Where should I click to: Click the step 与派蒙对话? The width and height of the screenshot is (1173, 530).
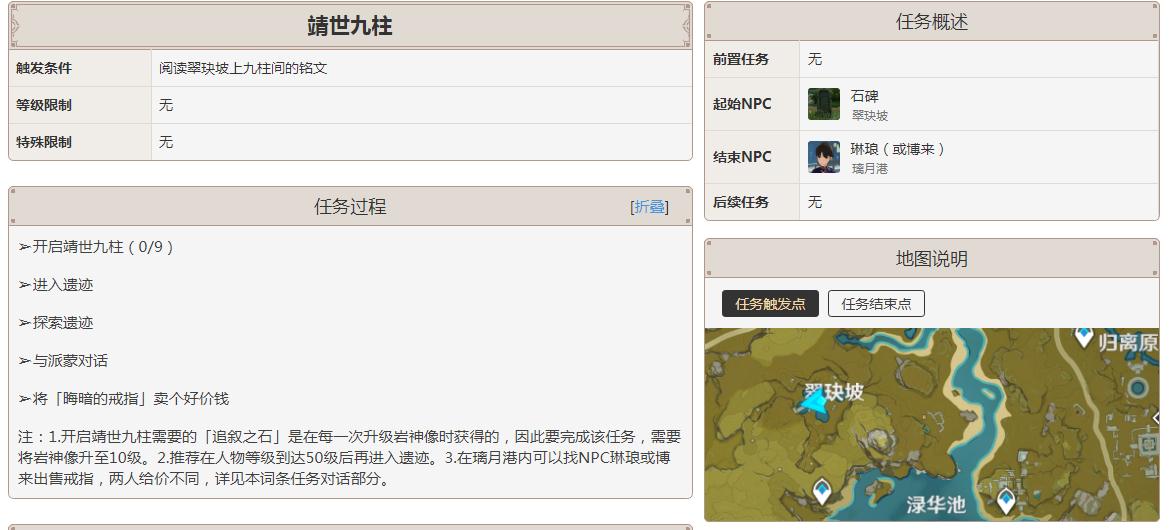click(64, 361)
